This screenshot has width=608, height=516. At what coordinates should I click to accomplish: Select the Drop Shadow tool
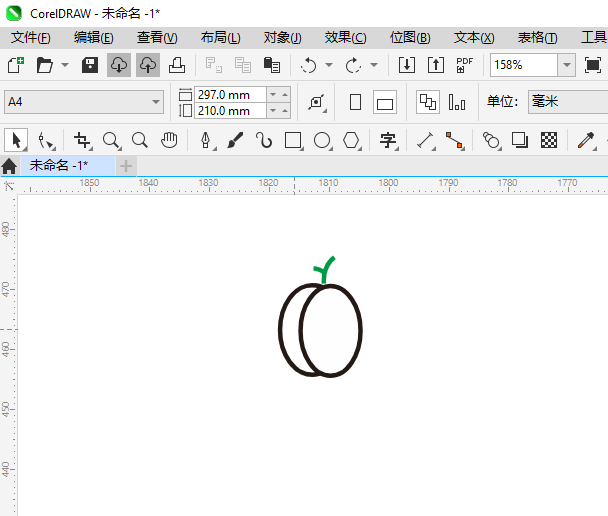point(520,140)
